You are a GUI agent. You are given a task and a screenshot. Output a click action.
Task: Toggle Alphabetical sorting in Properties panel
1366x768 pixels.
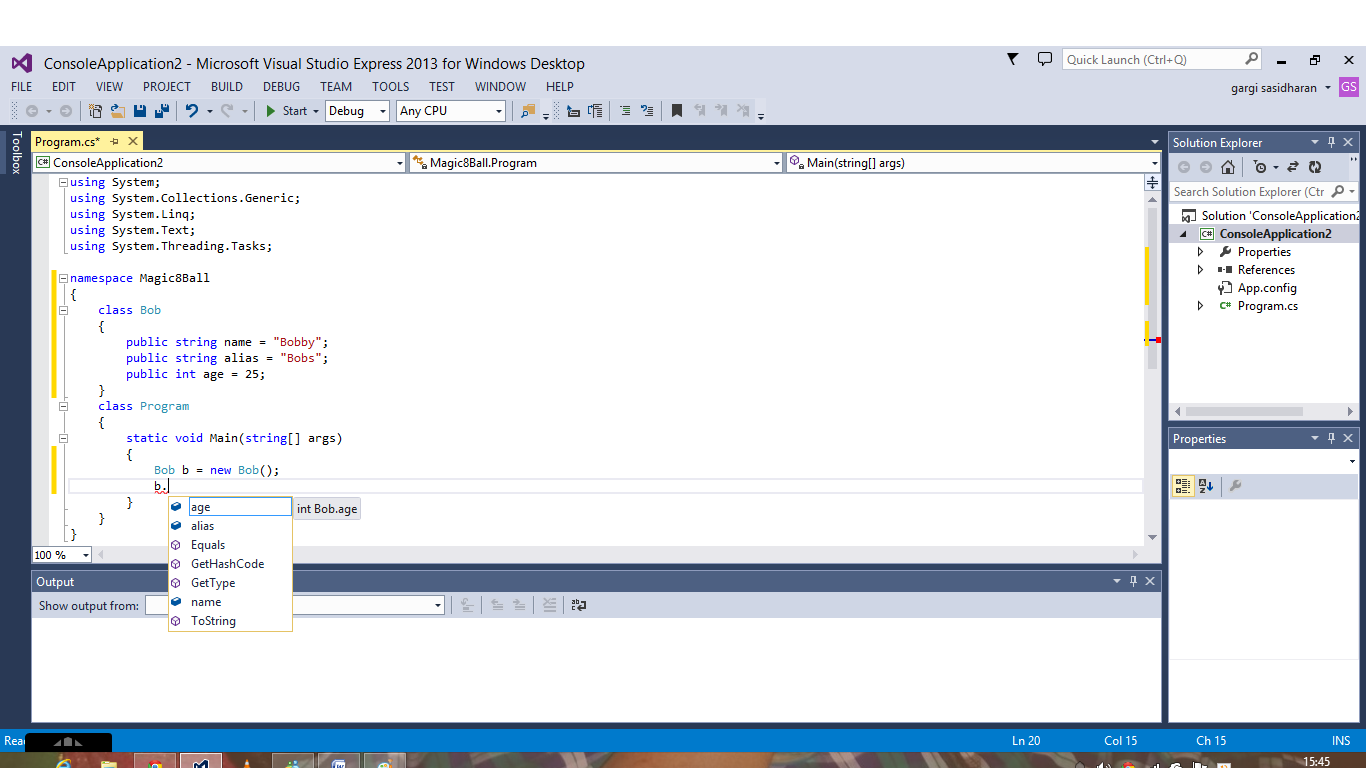coord(1206,485)
